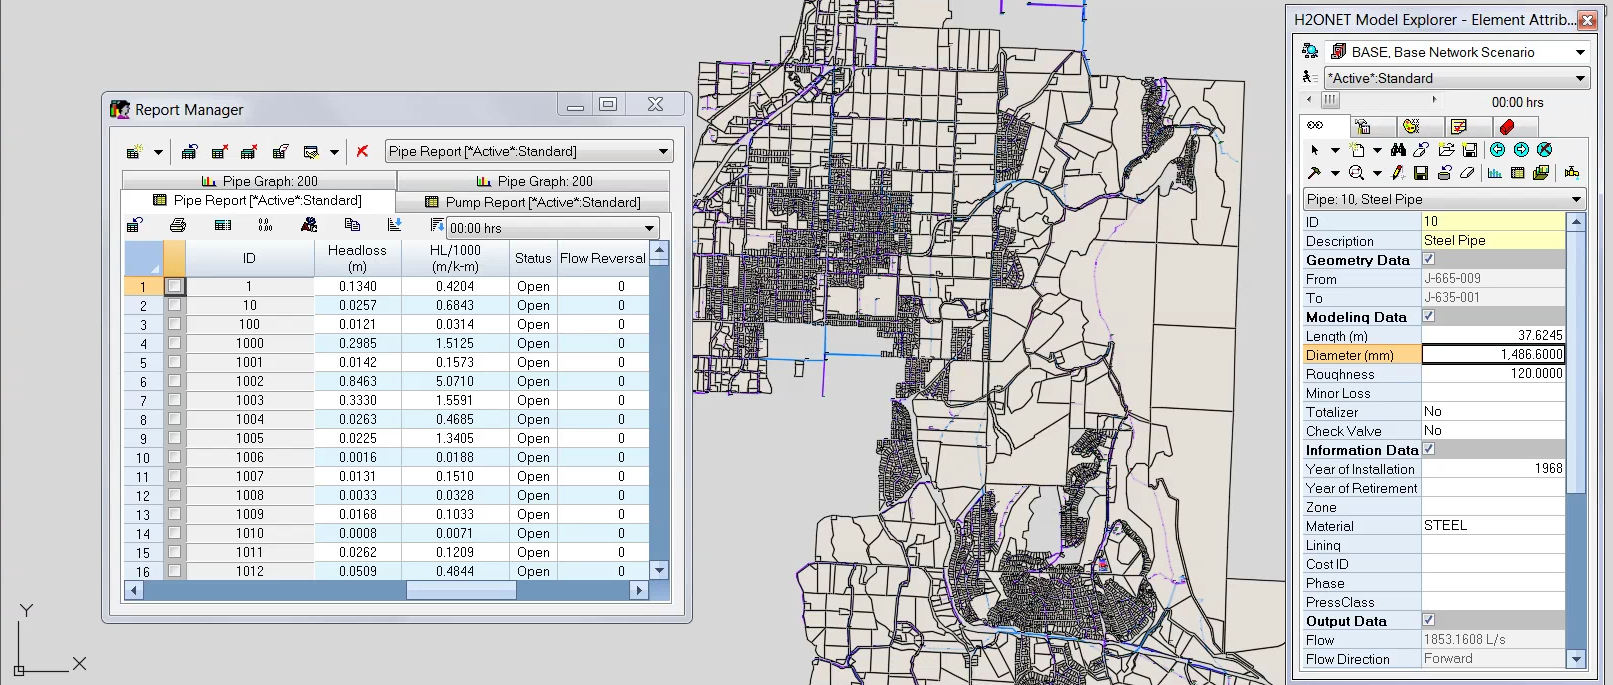Open the Pipe: 10, Steel Pipe dropdown
This screenshot has height=685, width=1613.
1576,199
